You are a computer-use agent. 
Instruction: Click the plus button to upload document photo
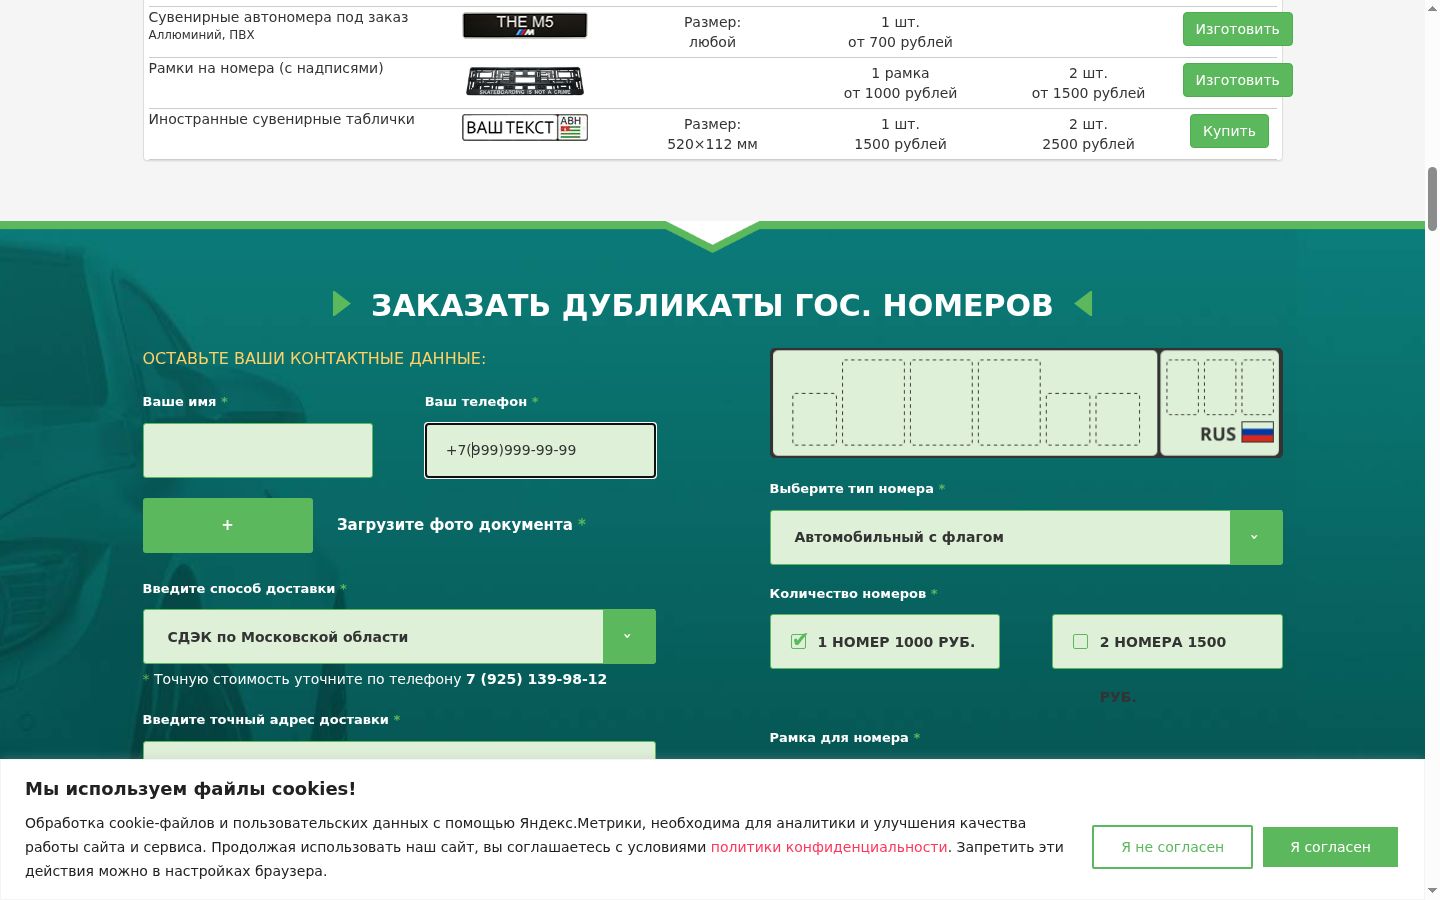228,525
